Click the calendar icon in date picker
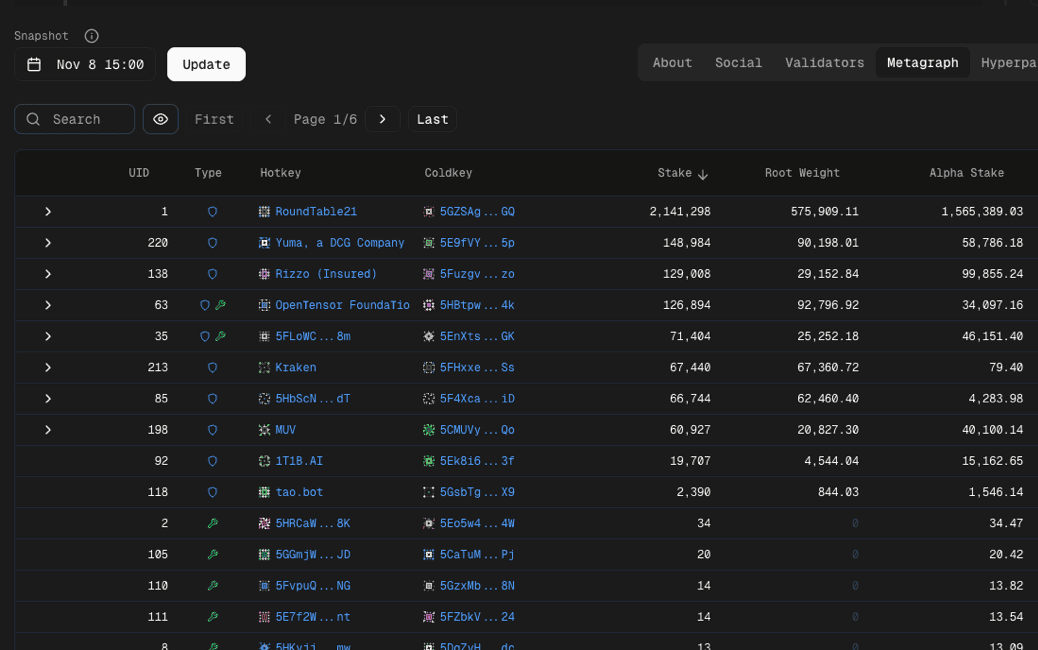 (x=34, y=65)
